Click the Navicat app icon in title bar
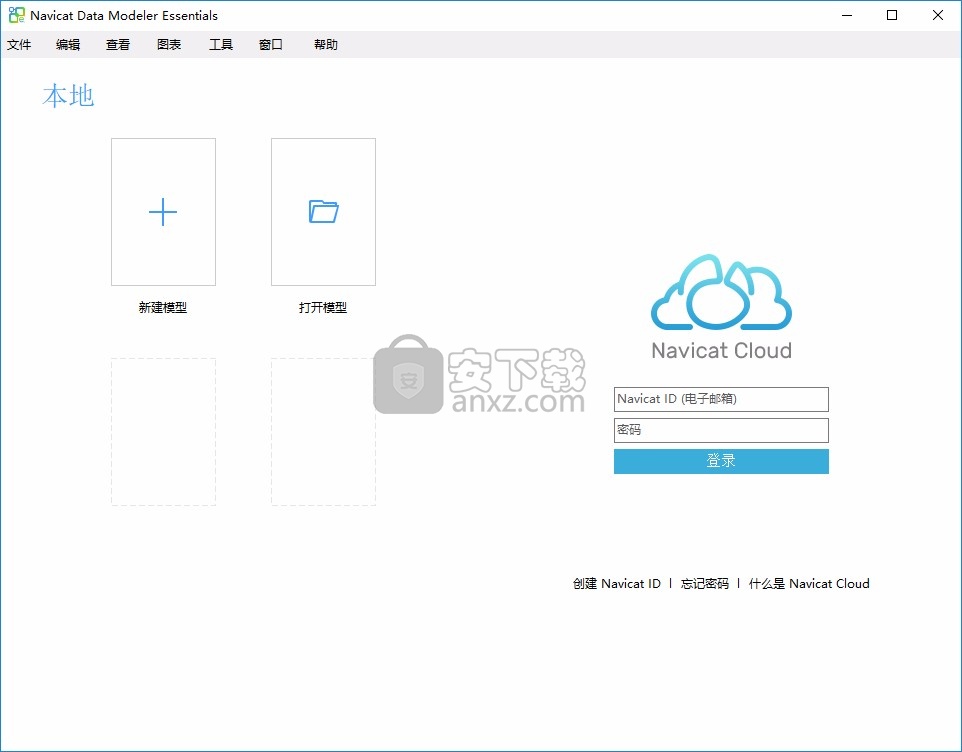The width and height of the screenshot is (962, 752). (17, 15)
